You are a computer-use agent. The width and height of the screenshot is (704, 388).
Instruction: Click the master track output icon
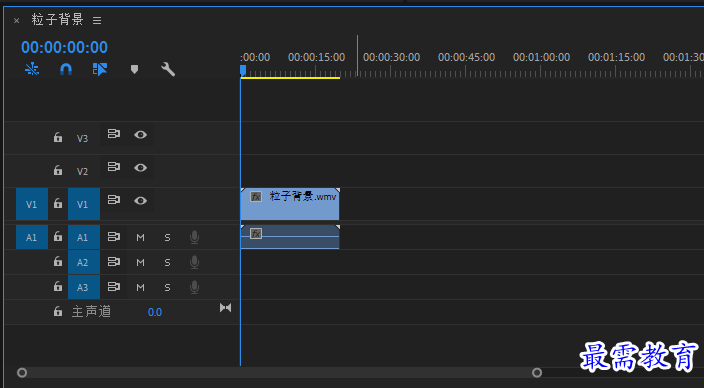click(x=225, y=308)
